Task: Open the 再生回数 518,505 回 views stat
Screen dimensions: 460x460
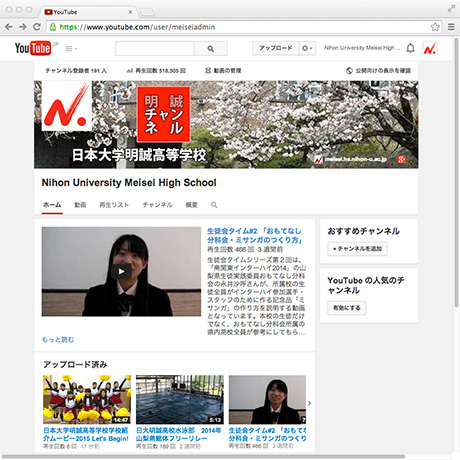Action: point(156,71)
